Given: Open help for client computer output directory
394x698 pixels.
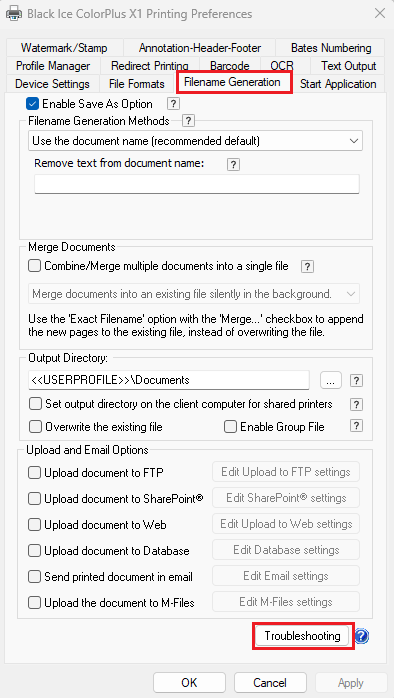Looking at the screenshot, I should click(356, 405).
